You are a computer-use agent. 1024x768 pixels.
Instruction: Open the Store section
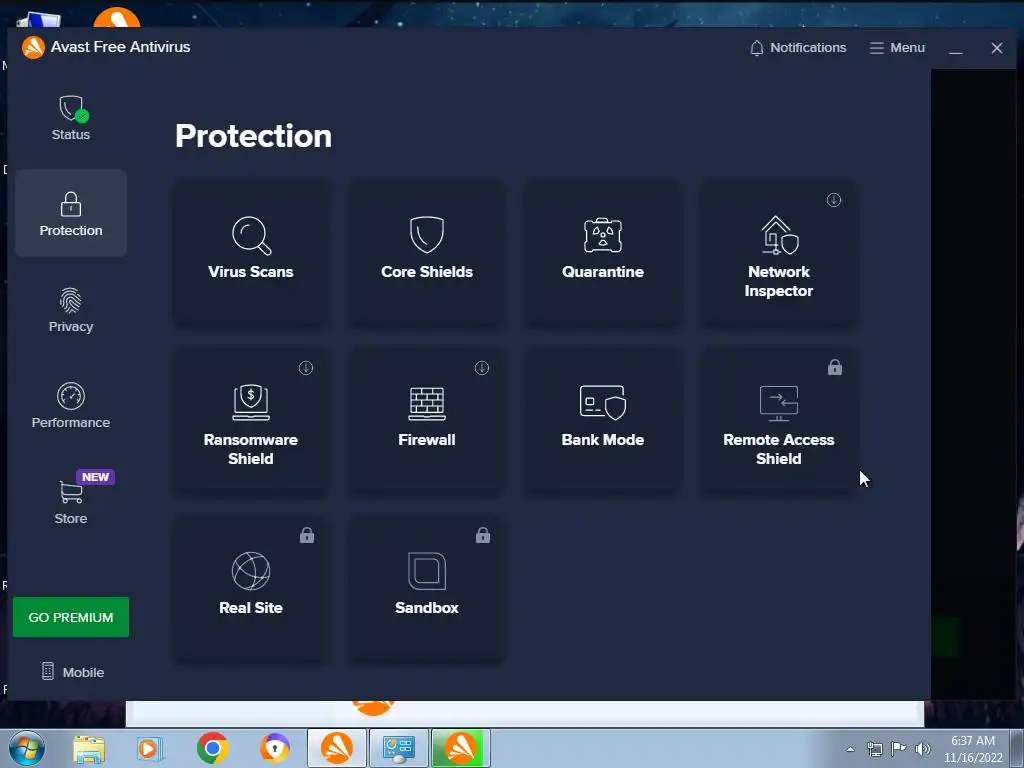tap(71, 502)
